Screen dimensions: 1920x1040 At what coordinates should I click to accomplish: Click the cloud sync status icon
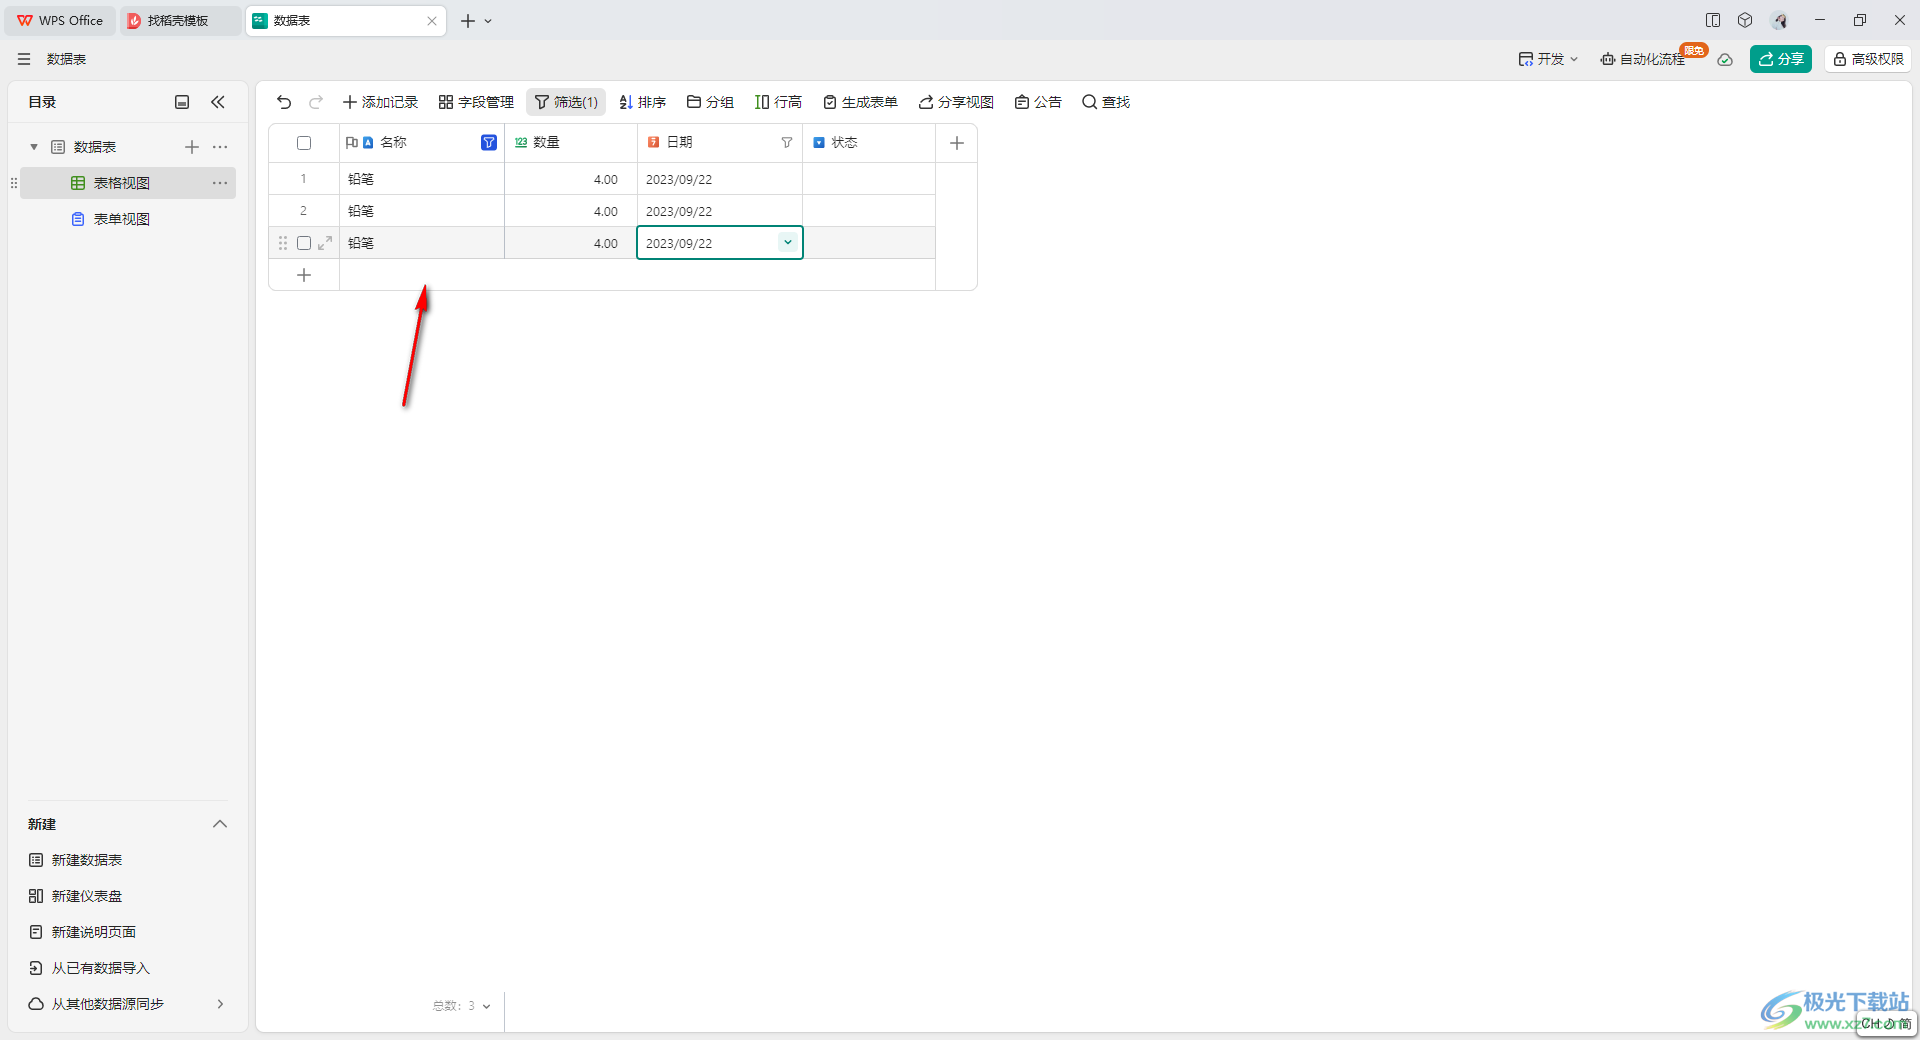tap(1725, 60)
